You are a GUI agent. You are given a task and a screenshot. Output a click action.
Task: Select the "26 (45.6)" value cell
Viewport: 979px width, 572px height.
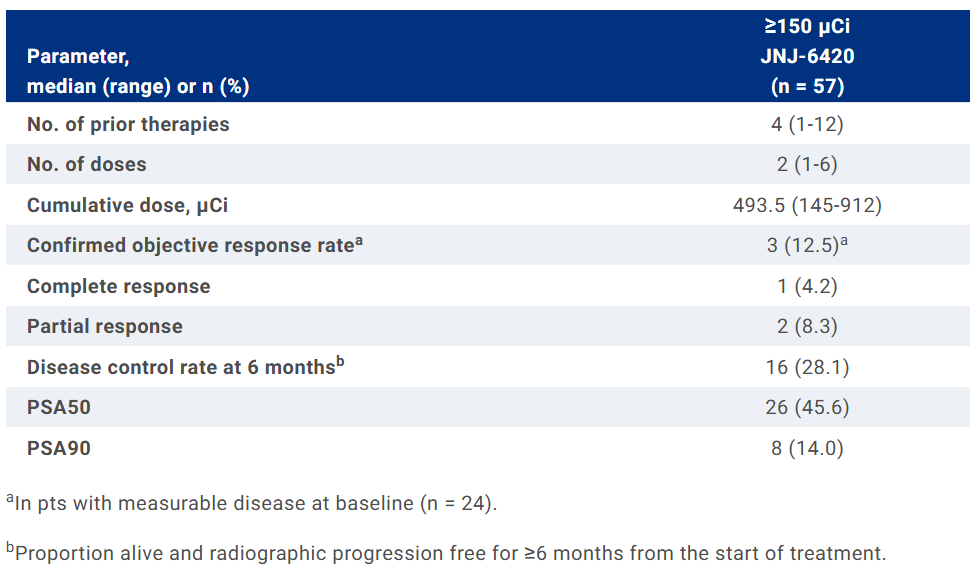pyautogui.click(x=807, y=408)
